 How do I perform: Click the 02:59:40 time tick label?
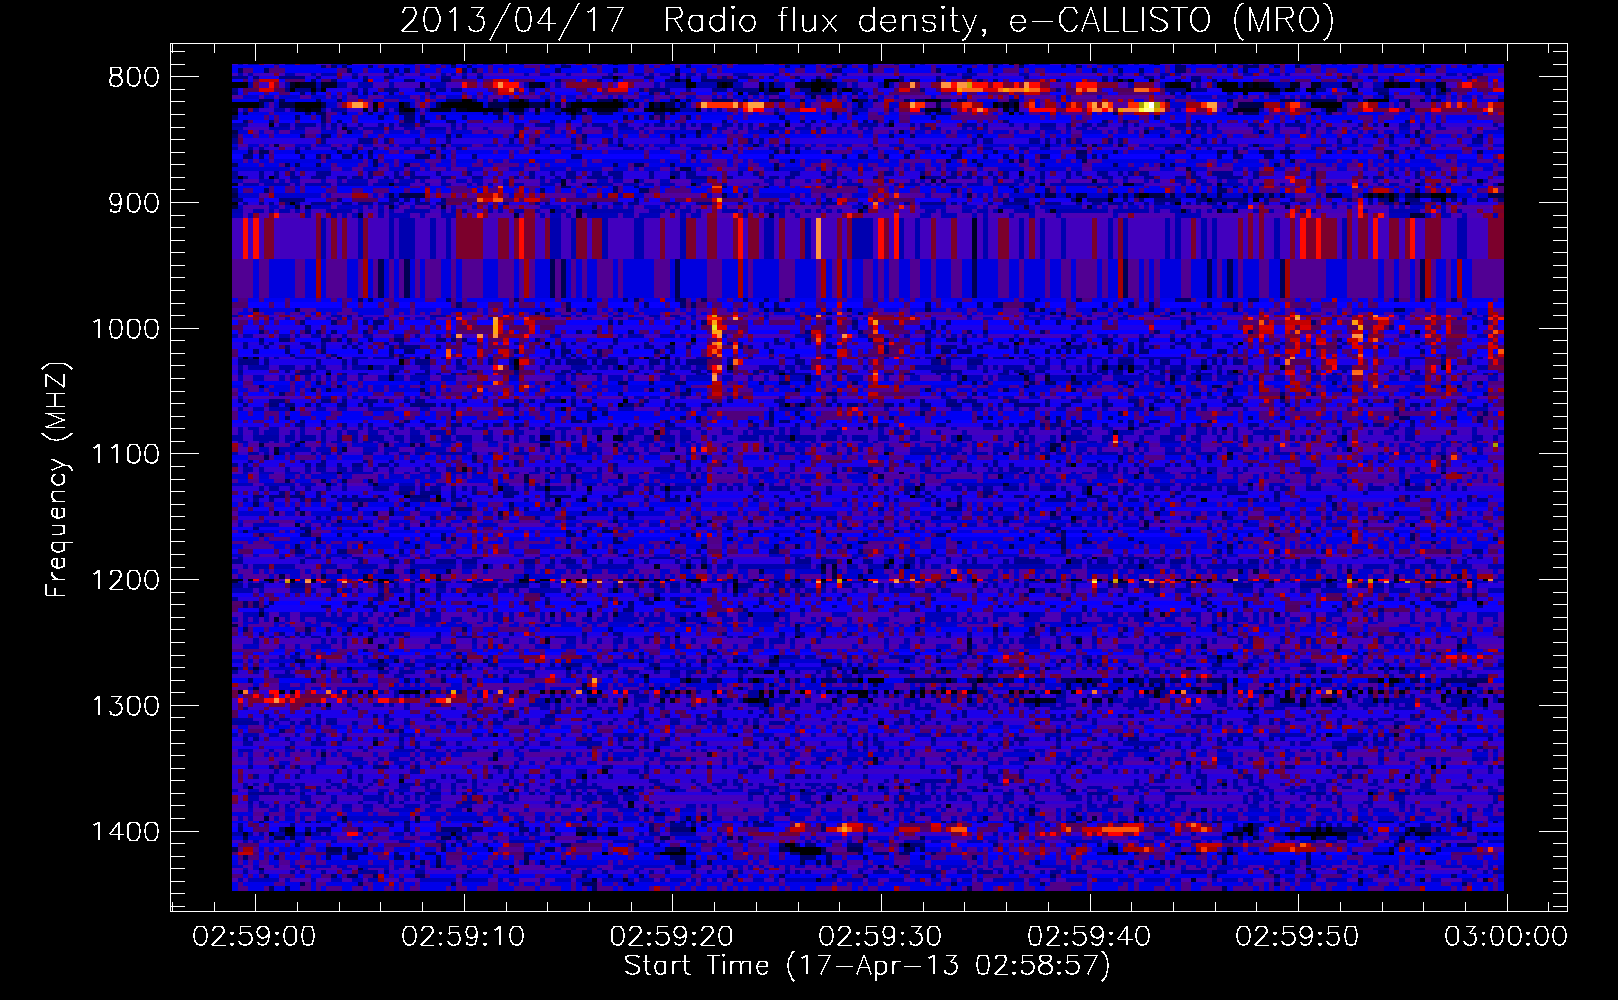pyautogui.click(x=1089, y=937)
